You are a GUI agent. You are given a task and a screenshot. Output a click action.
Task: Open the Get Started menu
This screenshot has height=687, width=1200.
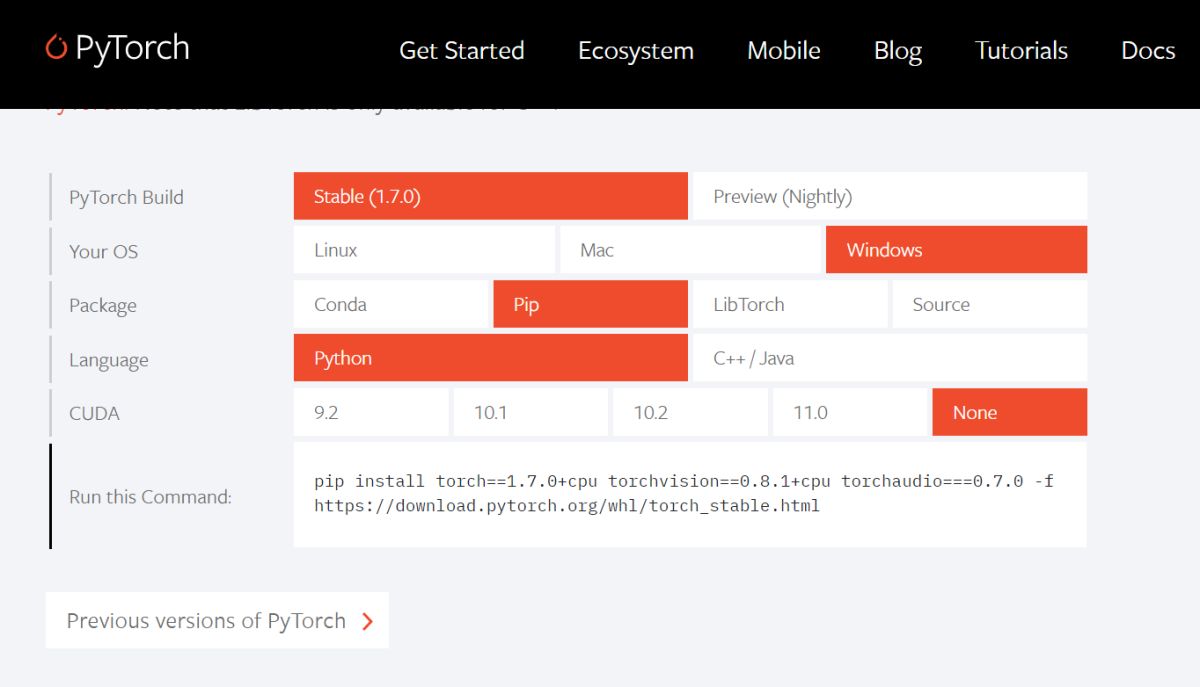click(461, 51)
